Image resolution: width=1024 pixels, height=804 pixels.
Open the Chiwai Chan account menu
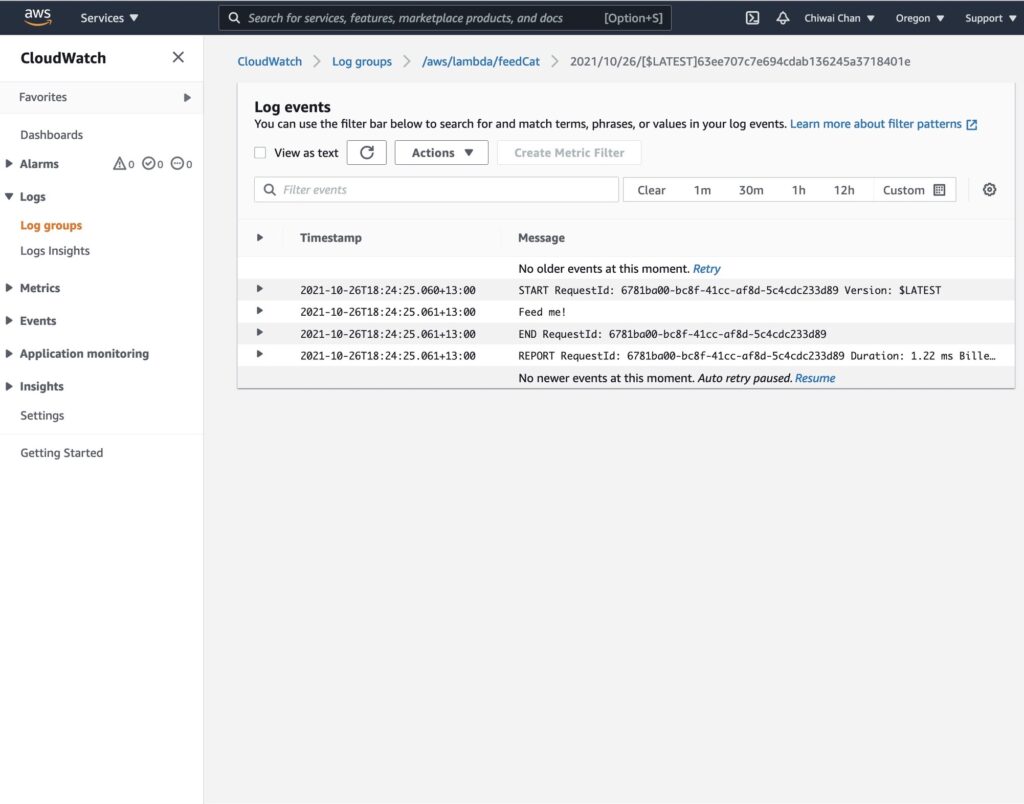pyautogui.click(x=839, y=18)
